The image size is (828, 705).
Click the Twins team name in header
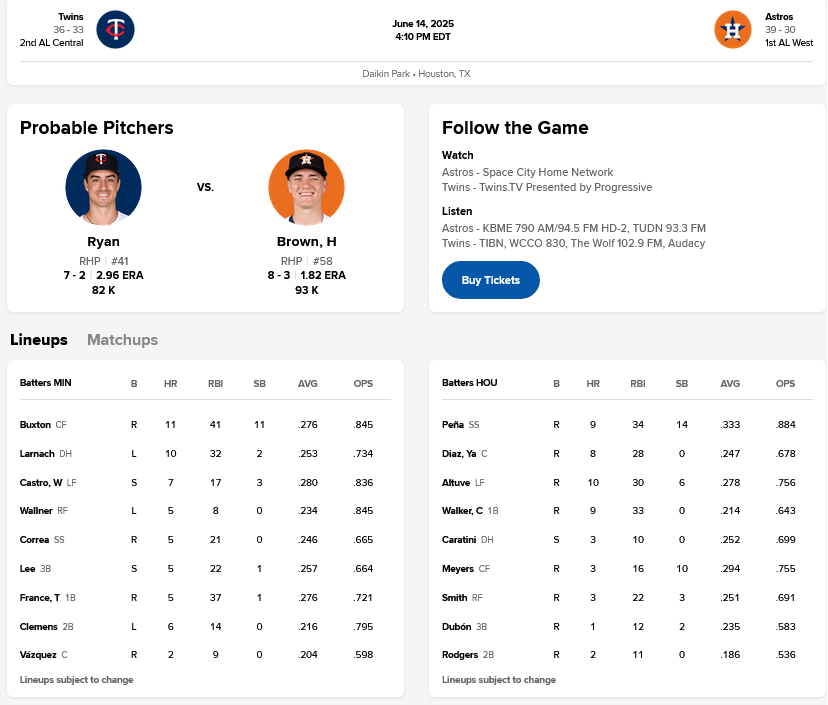pyautogui.click(x=71, y=17)
